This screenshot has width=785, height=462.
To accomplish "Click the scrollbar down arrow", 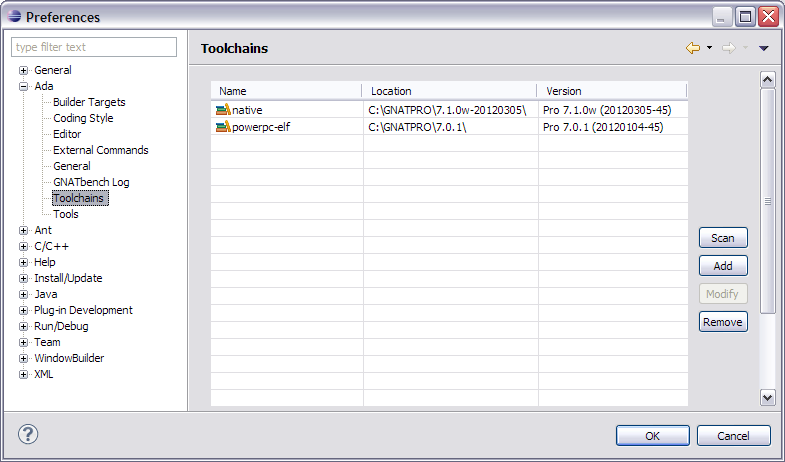I will (x=767, y=397).
